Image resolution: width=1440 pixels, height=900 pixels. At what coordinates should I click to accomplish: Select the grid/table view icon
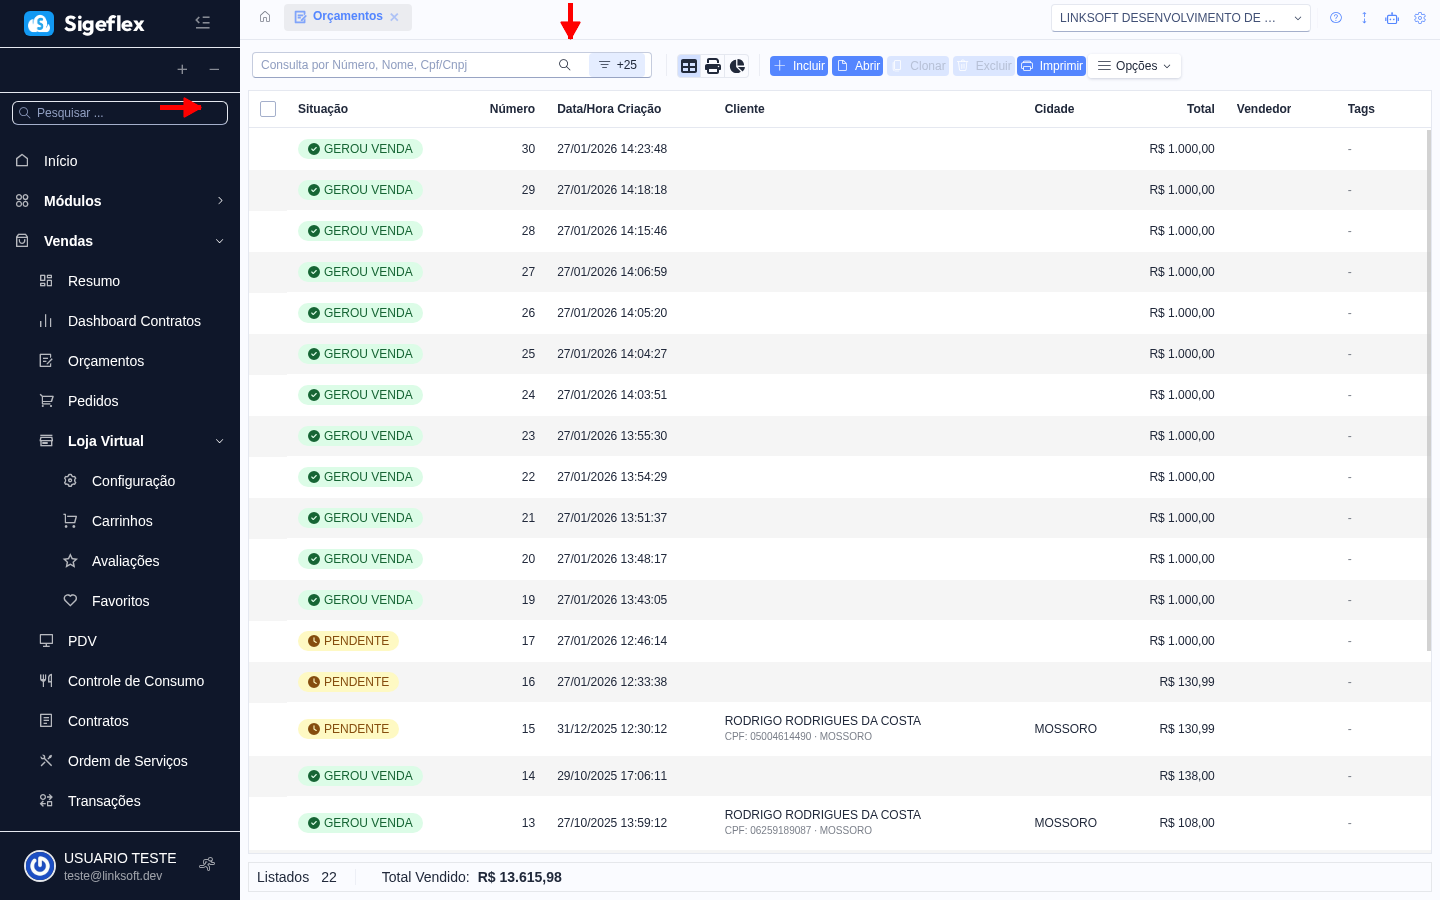click(689, 65)
